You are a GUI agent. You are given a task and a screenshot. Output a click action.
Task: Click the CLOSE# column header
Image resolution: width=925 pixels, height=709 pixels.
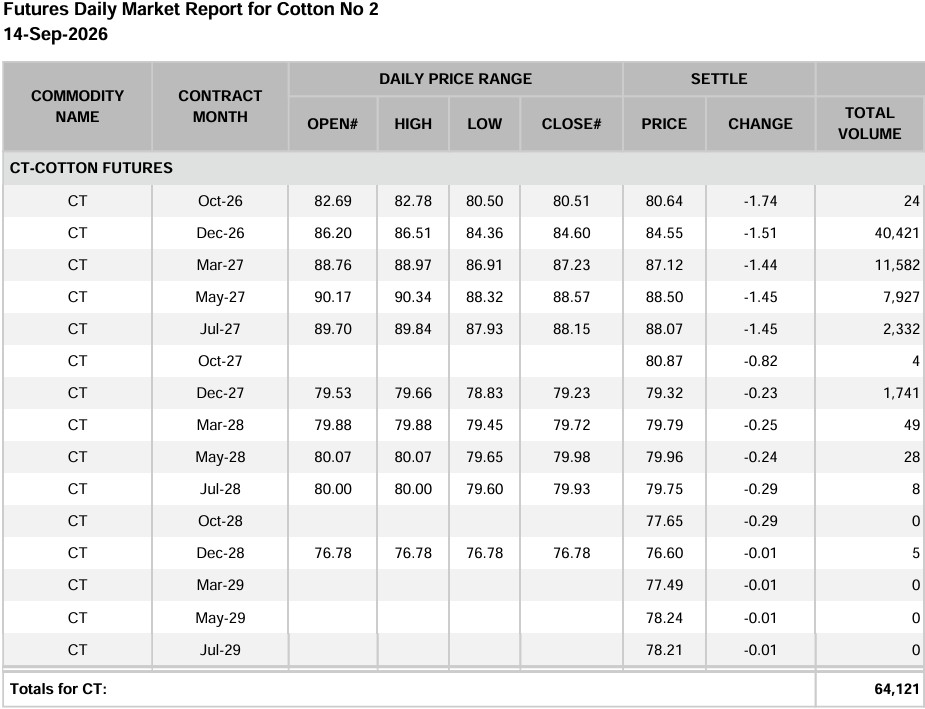click(x=571, y=124)
